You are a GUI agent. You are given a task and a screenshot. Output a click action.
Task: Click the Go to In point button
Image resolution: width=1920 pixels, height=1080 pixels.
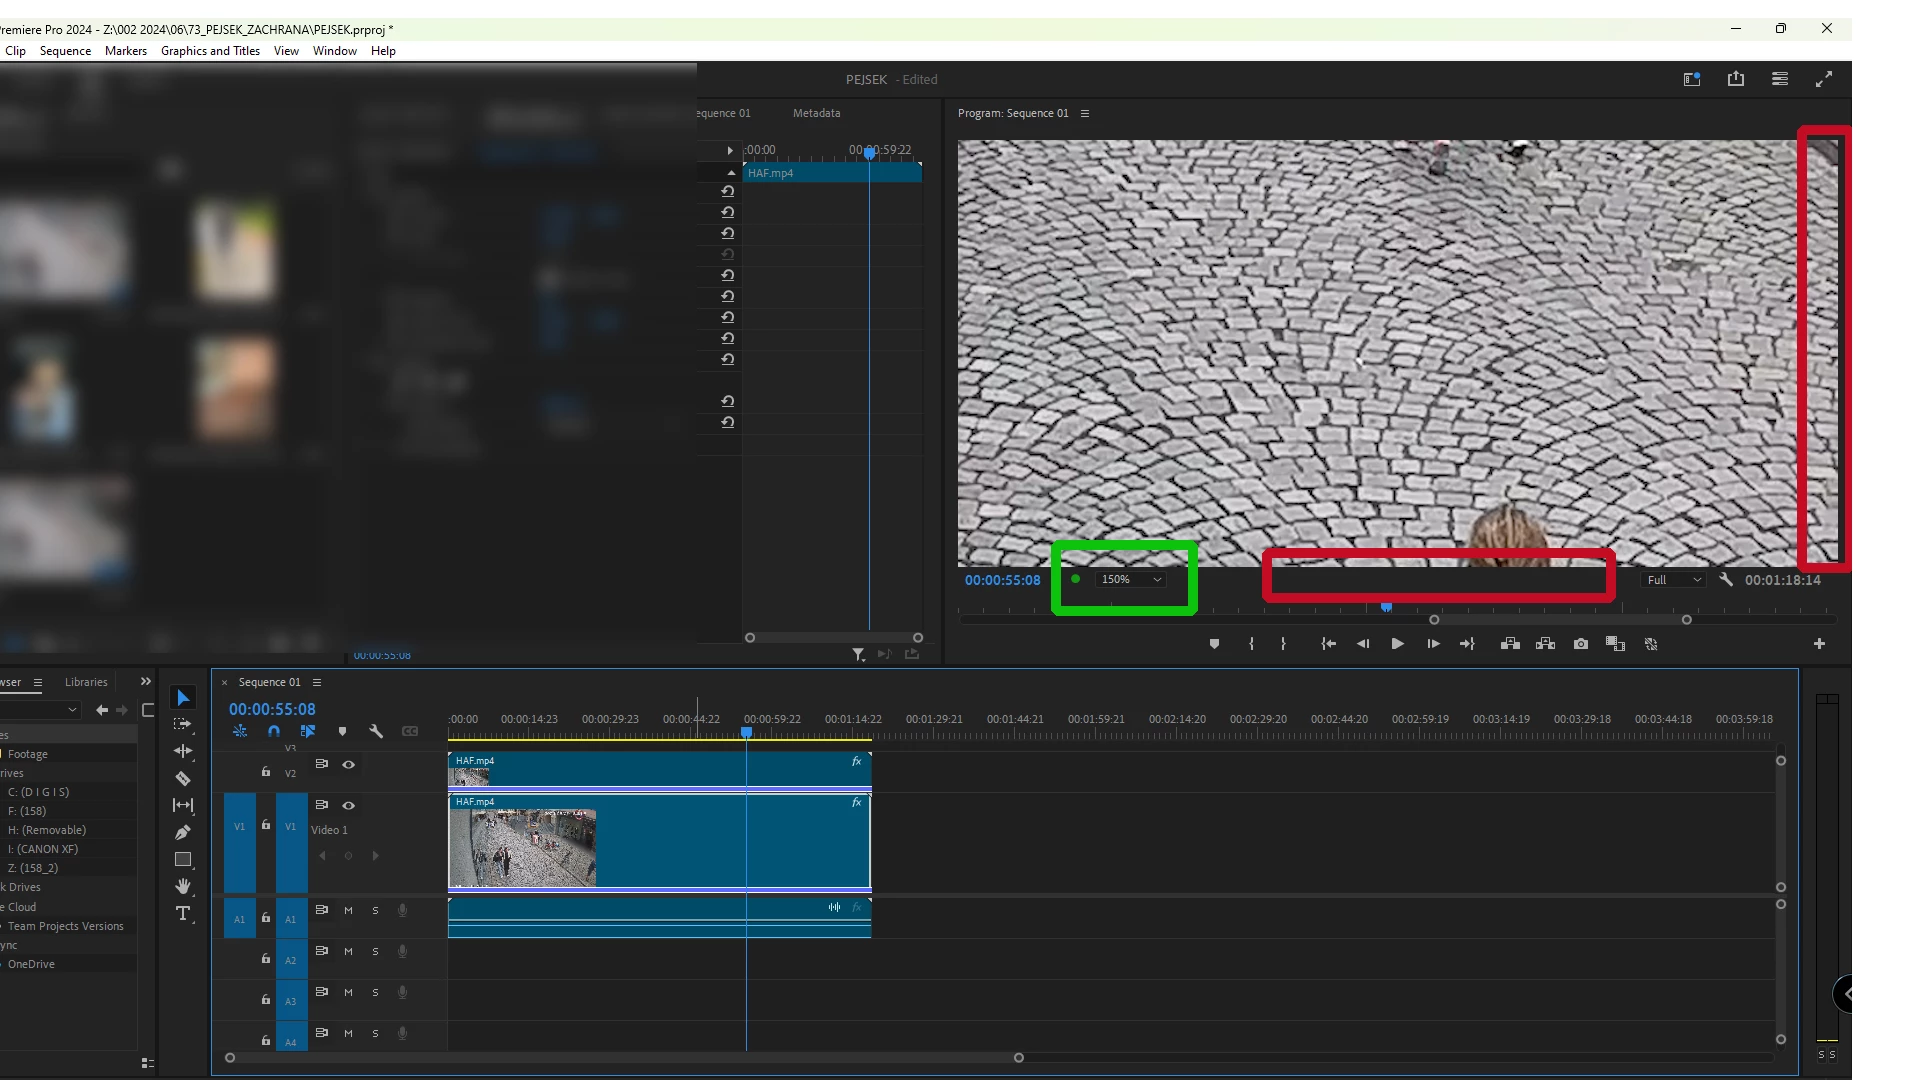(1328, 644)
